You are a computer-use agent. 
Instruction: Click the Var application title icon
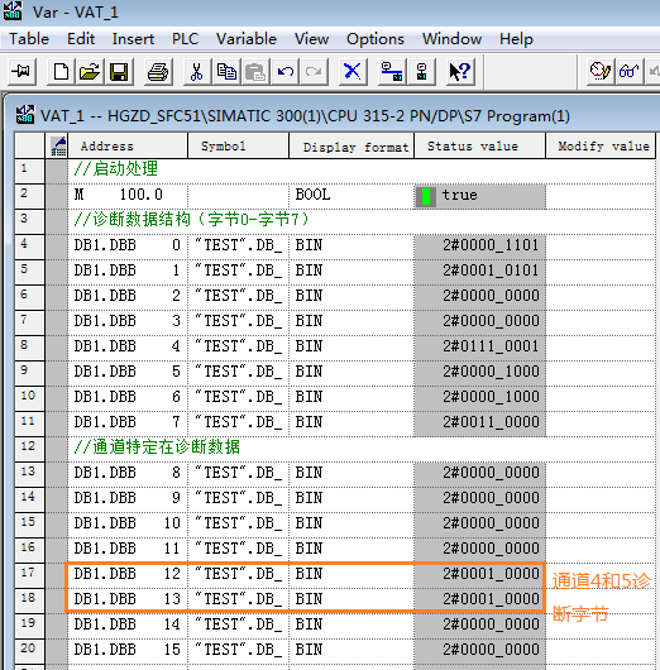[x=12, y=11]
